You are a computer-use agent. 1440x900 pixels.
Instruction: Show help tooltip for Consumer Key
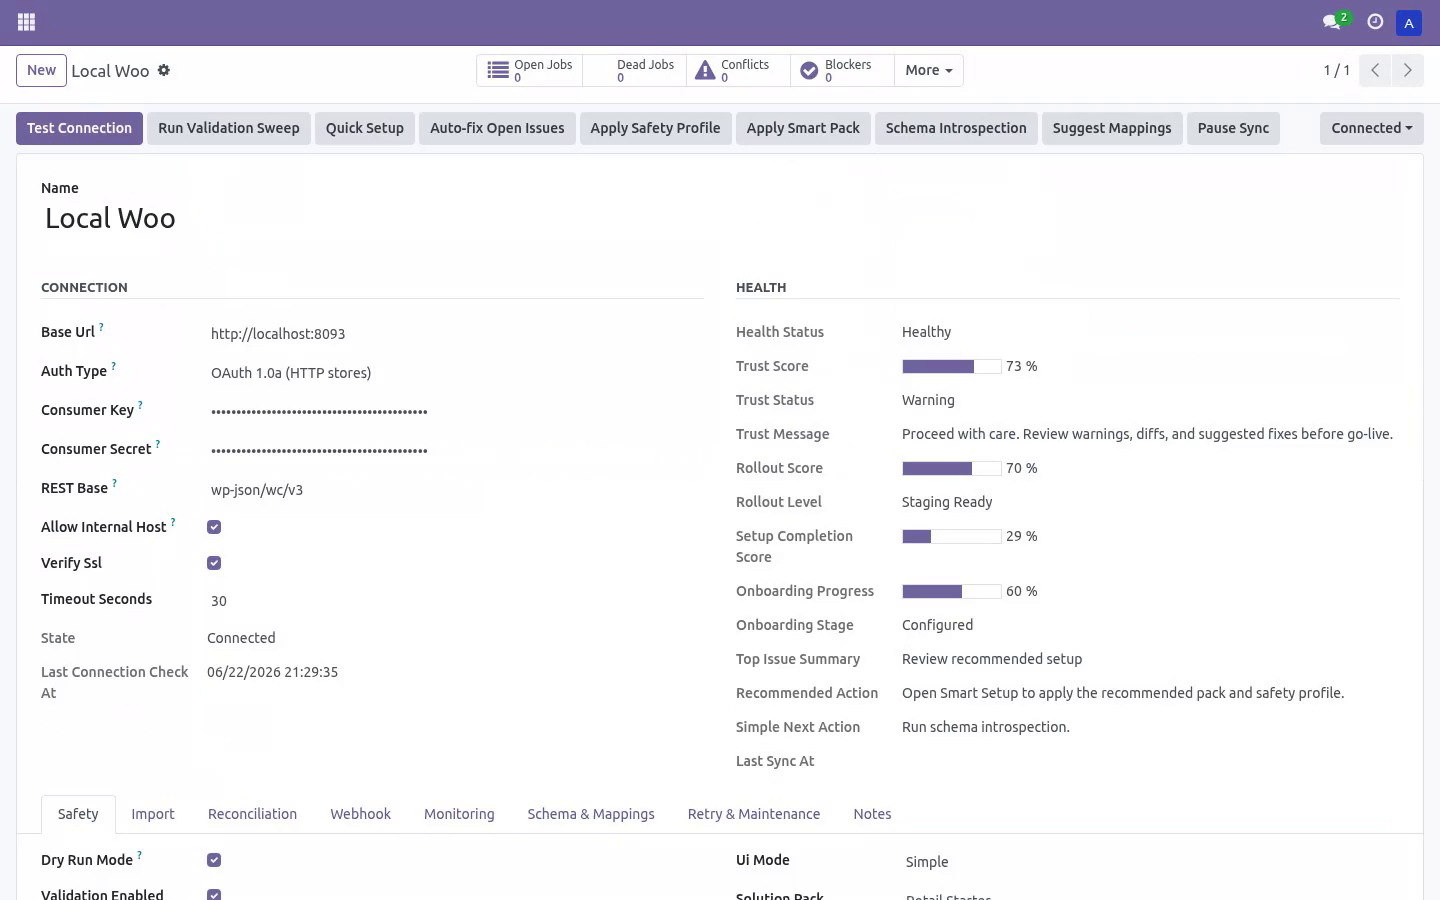pos(140,405)
